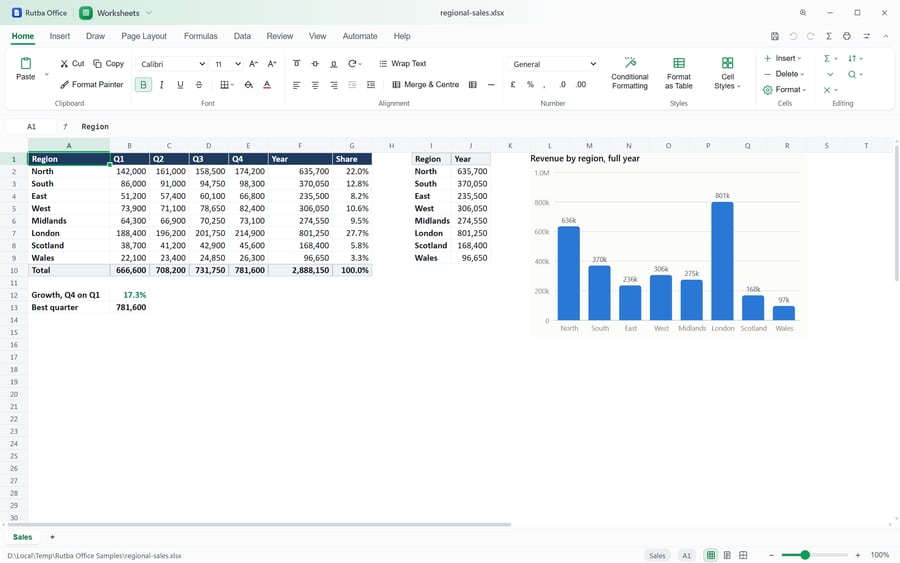Switch to normal grid view in status bar
This screenshot has height=563, width=900.
click(x=711, y=555)
